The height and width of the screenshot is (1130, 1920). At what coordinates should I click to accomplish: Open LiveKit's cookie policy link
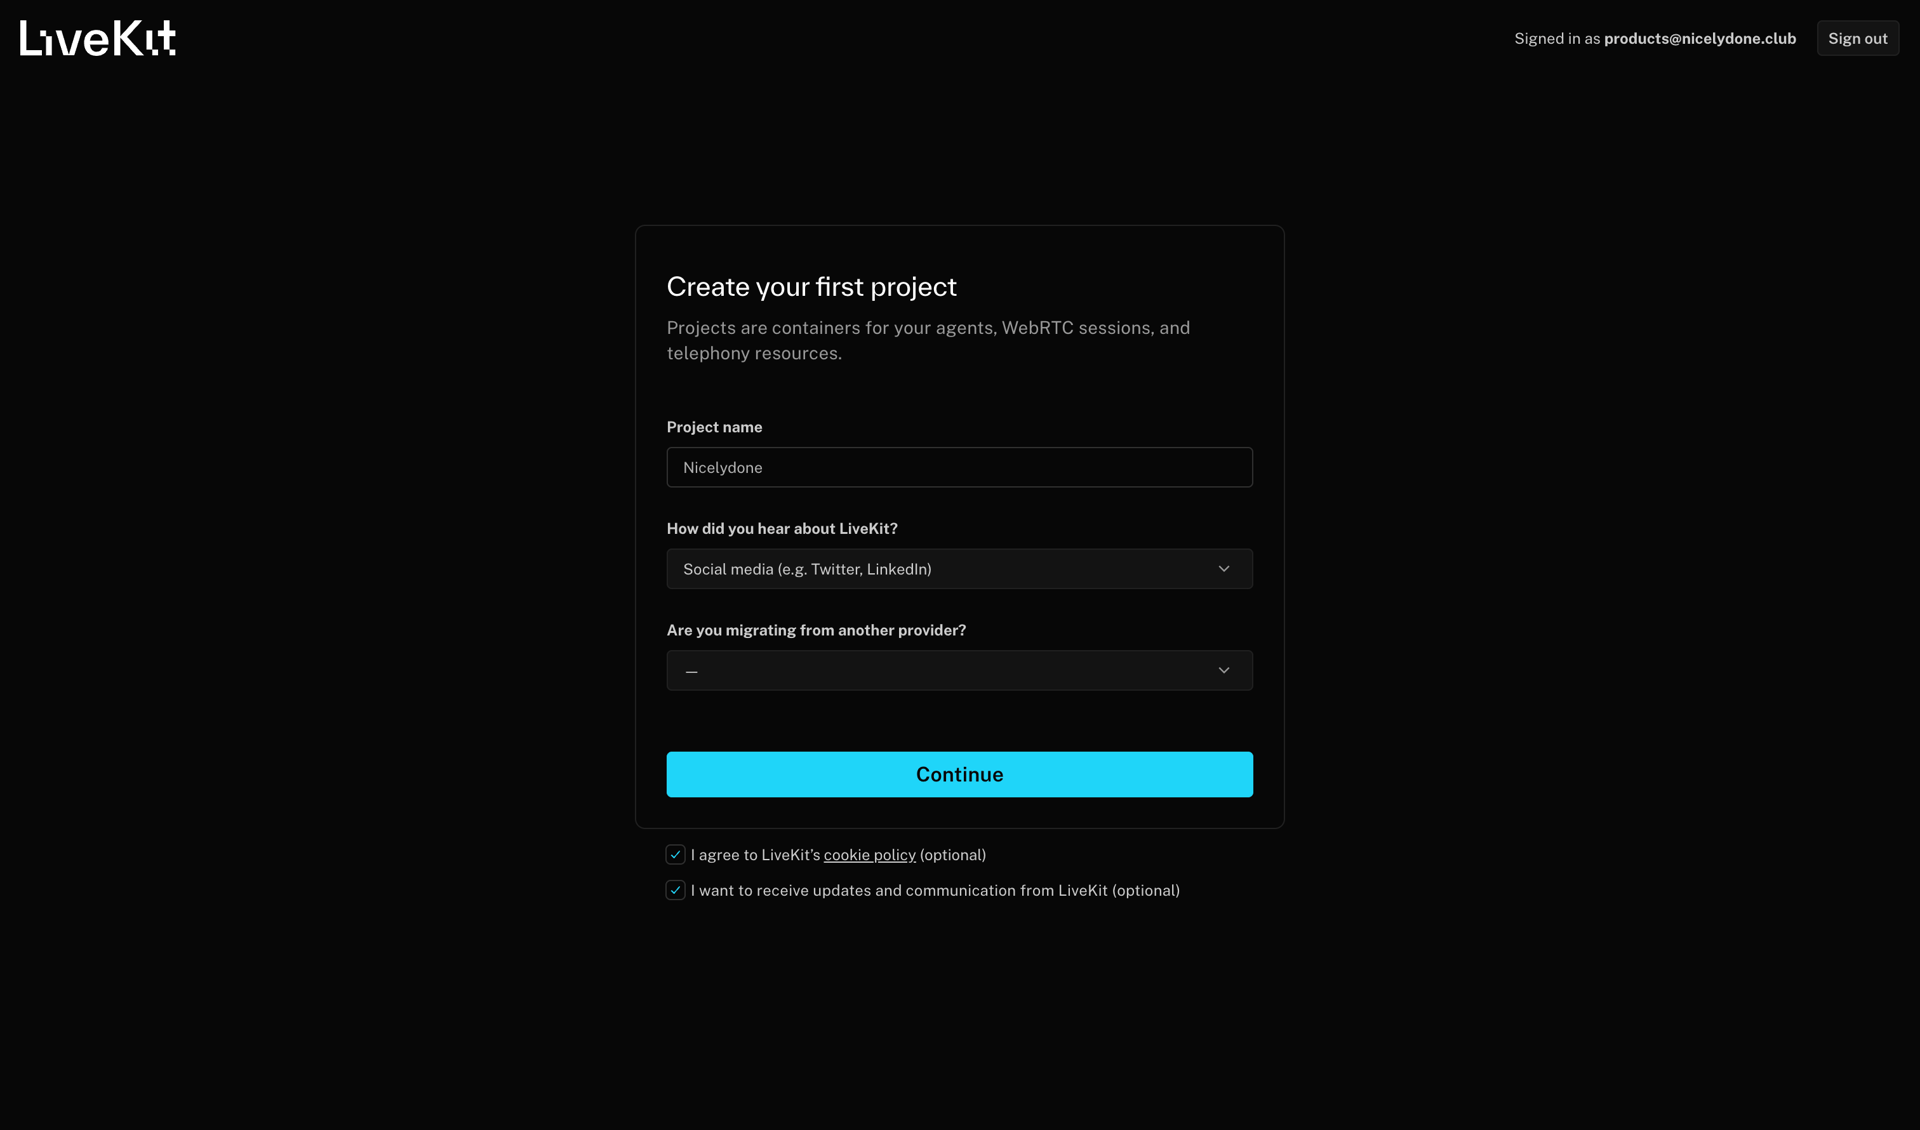click(869, 854)
